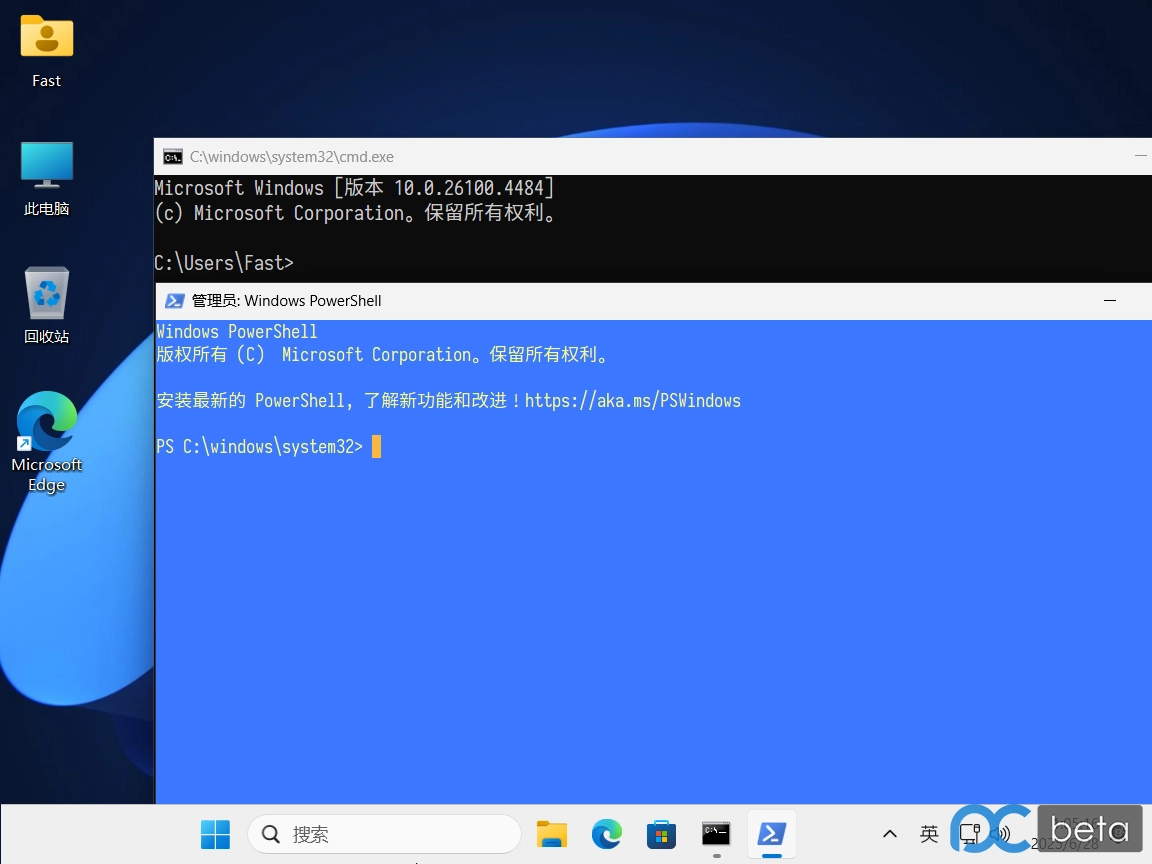1152x864 pixels.
Task: Open PowerShell window menu via title bar icon
Action: [x=175, y=300]
